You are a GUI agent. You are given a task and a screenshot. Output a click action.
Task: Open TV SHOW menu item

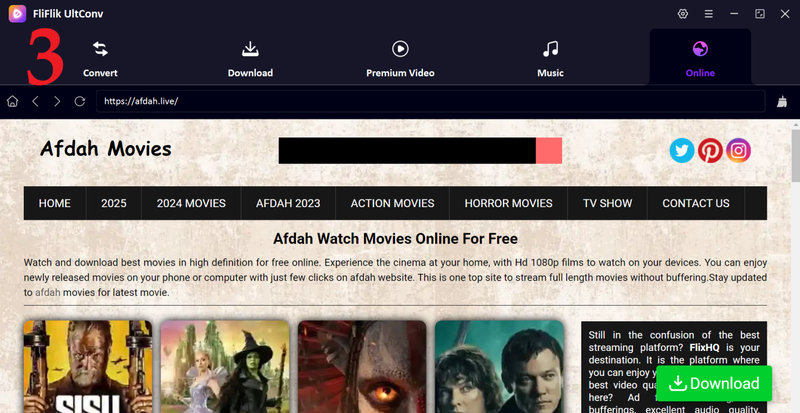(x=608, y=203)
